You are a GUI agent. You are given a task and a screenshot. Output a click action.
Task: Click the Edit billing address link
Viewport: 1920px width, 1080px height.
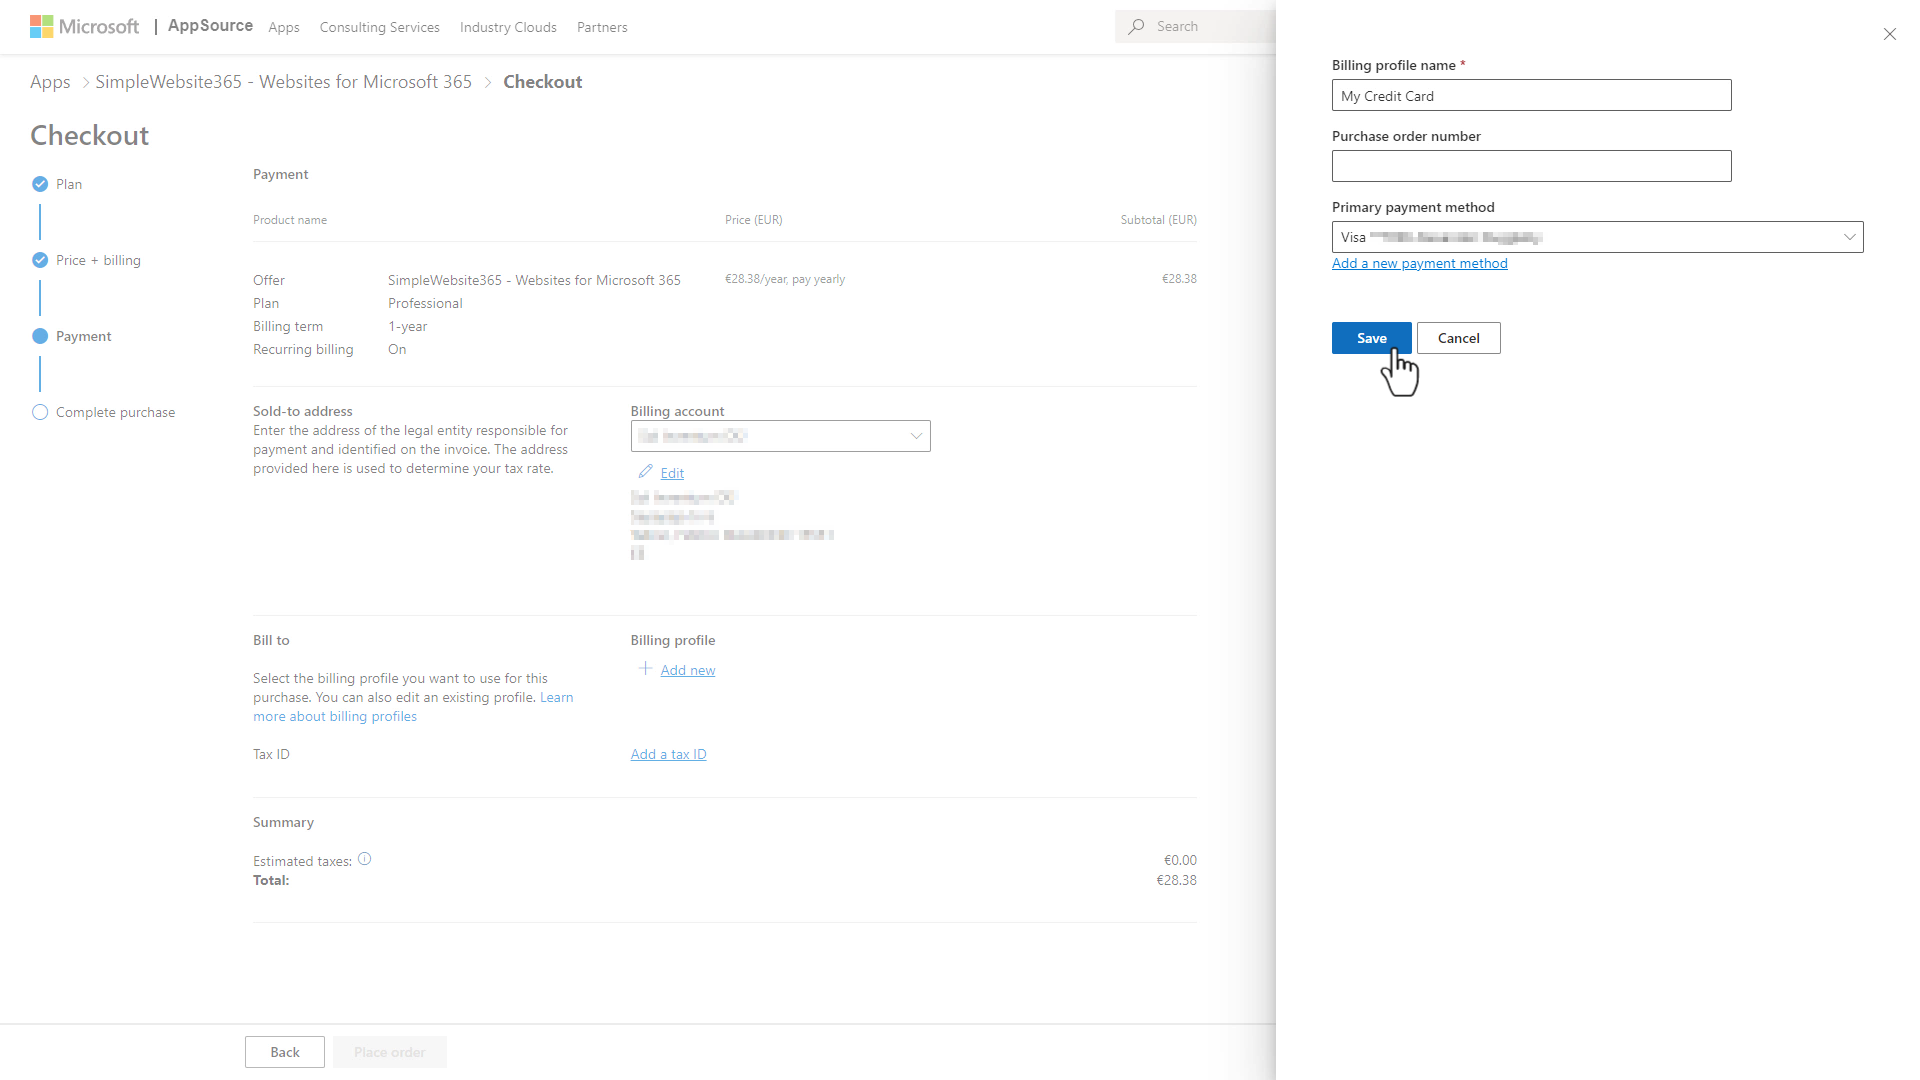672,473
